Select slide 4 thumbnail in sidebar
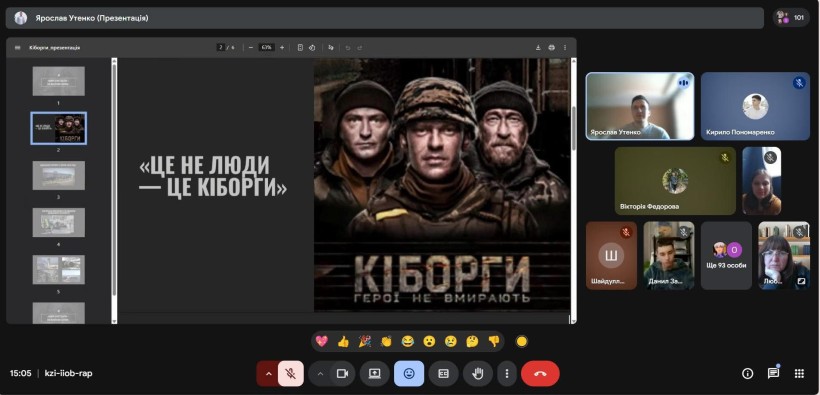The image size is (820, 395). coord(59,222)
